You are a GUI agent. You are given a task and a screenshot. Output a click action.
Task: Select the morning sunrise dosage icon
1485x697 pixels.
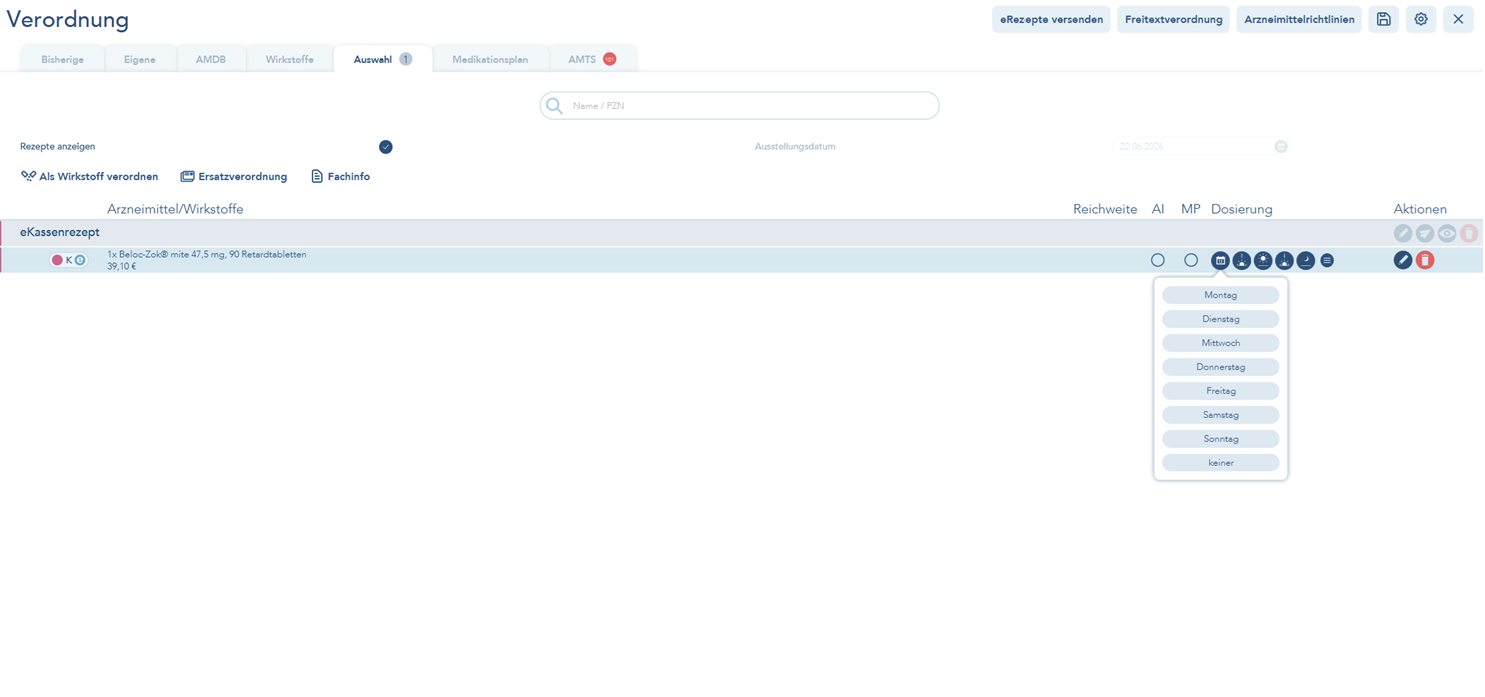pos(1241,260)
